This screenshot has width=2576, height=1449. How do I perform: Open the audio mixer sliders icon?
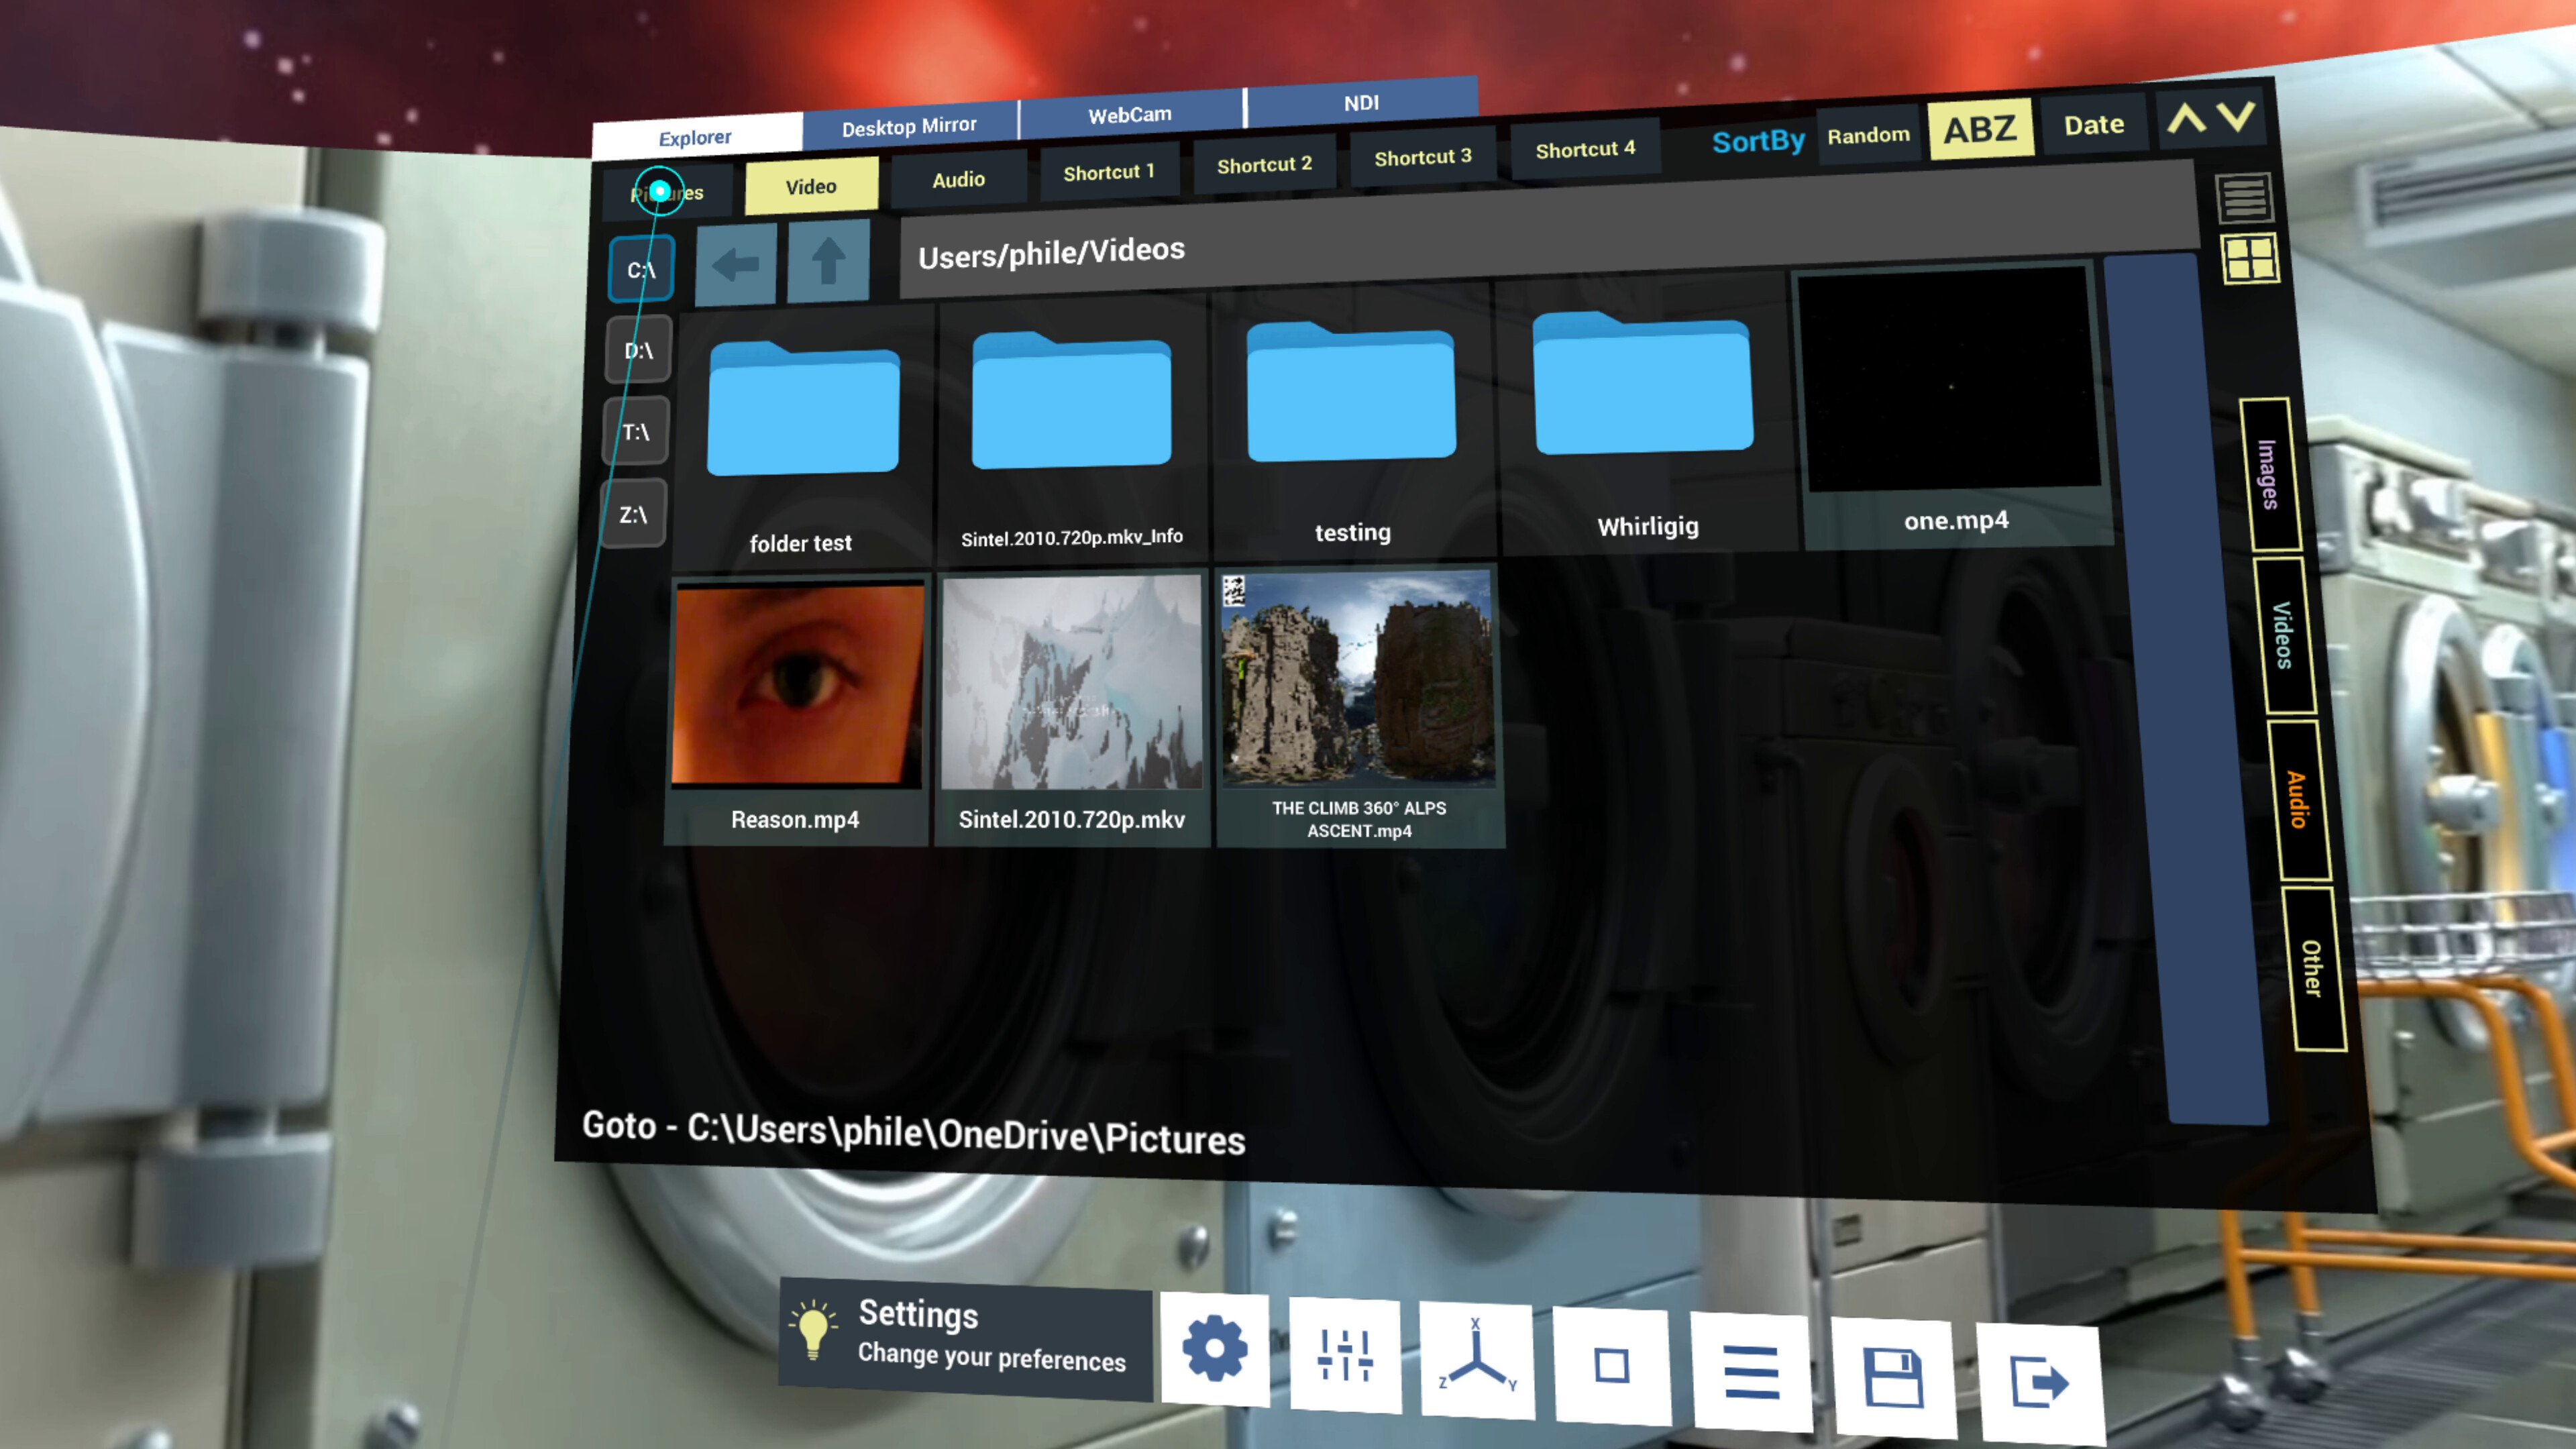coord(1344,1352)
